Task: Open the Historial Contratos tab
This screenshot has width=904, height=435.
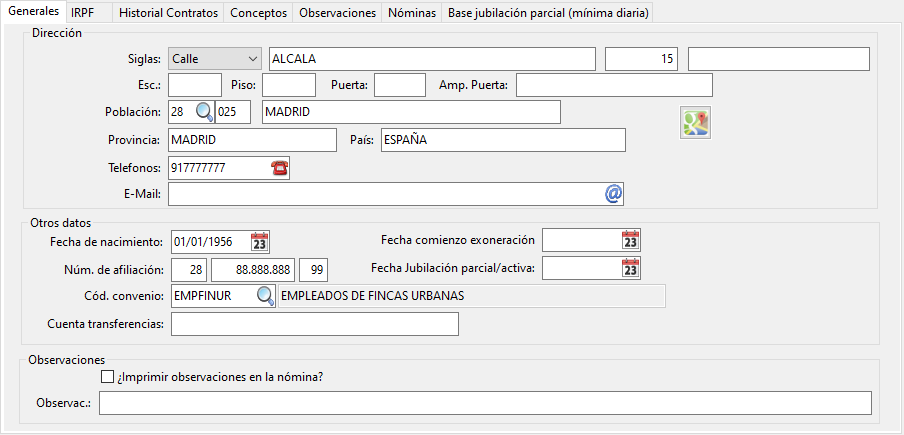Action: 167,13
